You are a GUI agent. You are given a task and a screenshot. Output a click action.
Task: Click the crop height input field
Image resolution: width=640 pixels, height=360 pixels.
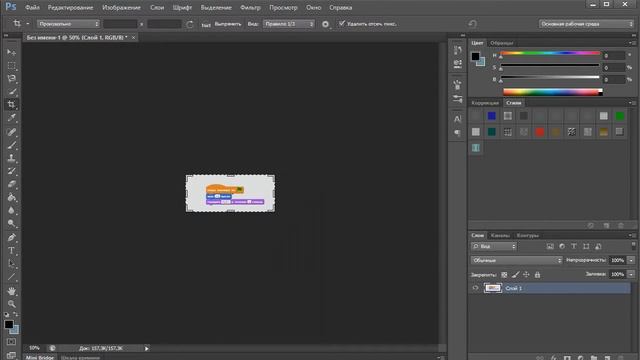[164, 24]
